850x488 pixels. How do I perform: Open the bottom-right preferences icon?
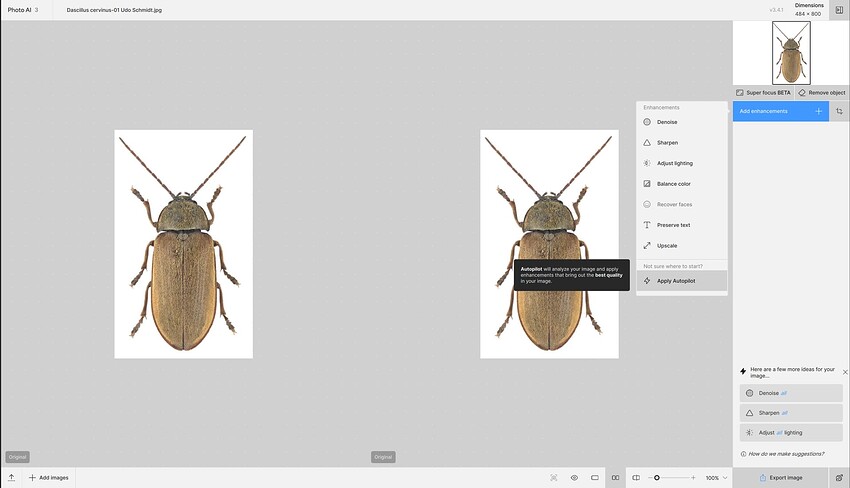[839, 478]
